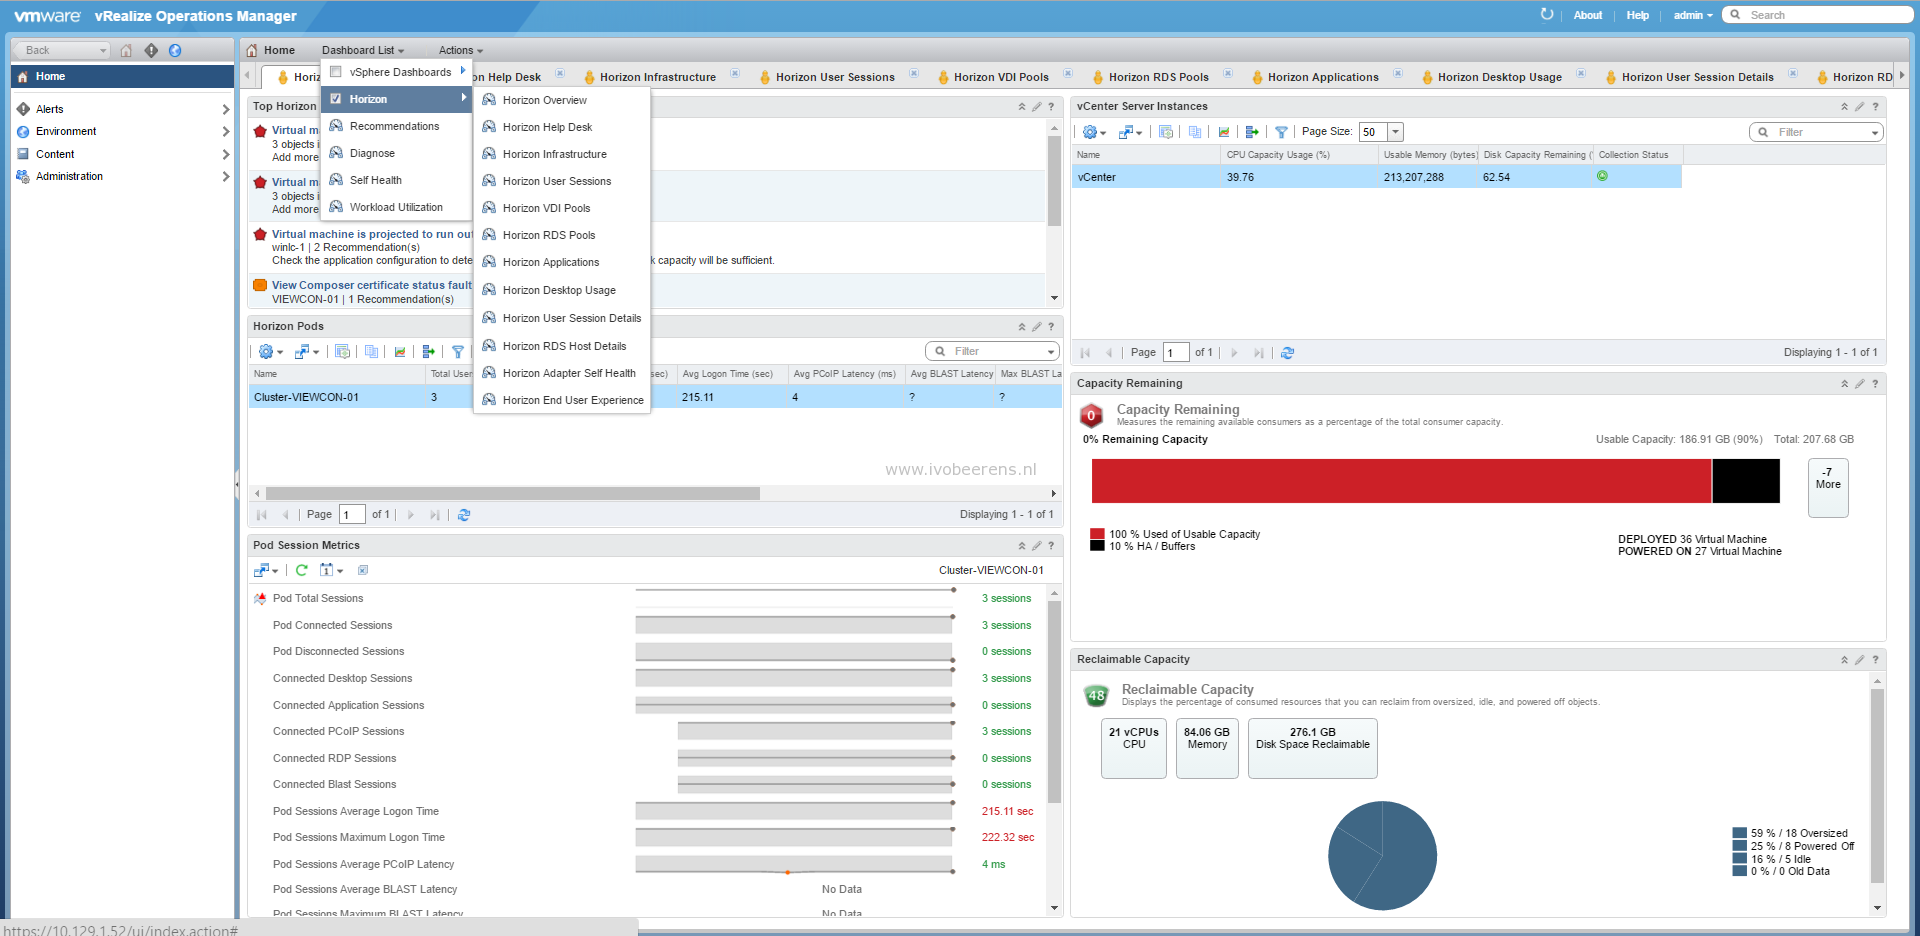
Task: Expand the Administration navigation arrow
Action: tap(225, 176)
